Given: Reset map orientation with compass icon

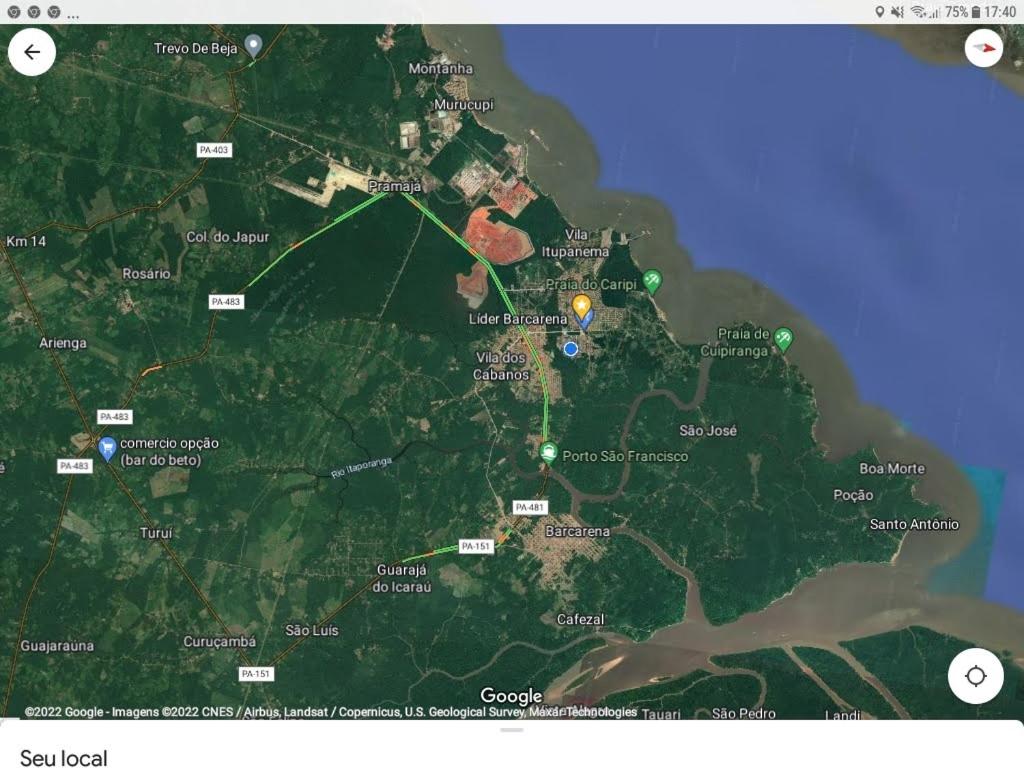Looking at the screenshot, I should (x=984, y=48).
